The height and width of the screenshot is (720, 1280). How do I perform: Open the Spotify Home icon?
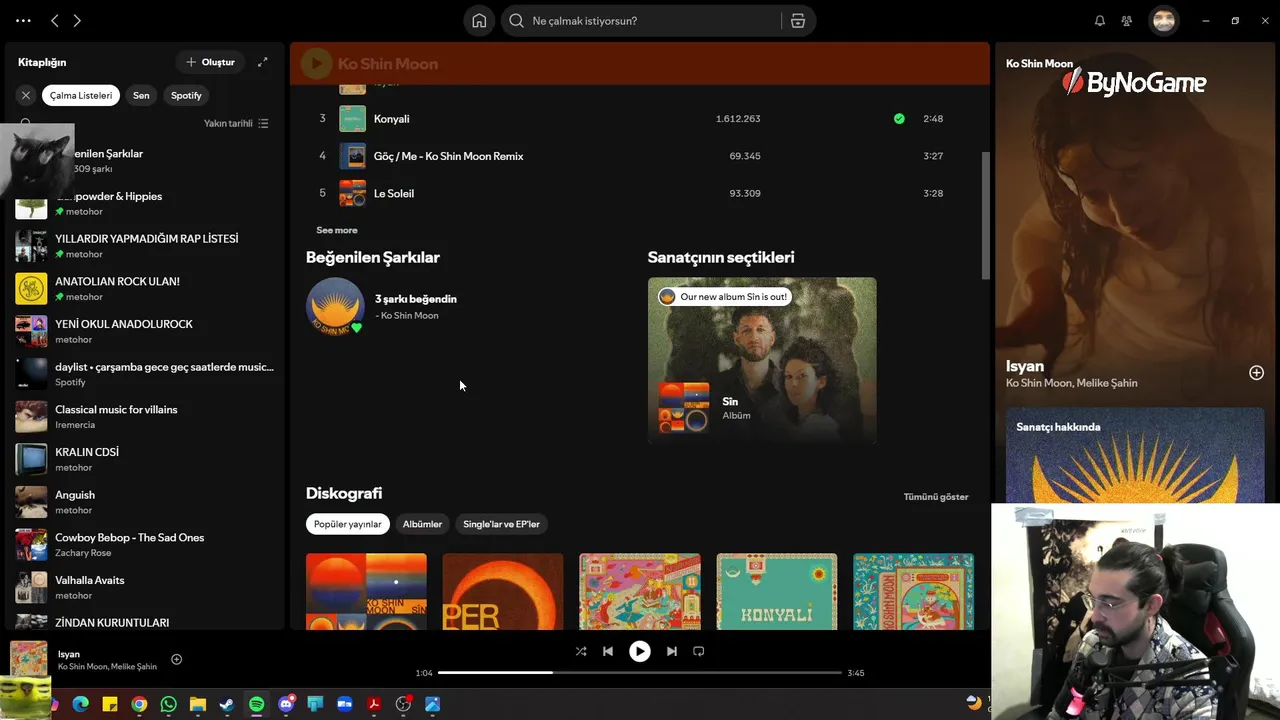pos(479,21)
